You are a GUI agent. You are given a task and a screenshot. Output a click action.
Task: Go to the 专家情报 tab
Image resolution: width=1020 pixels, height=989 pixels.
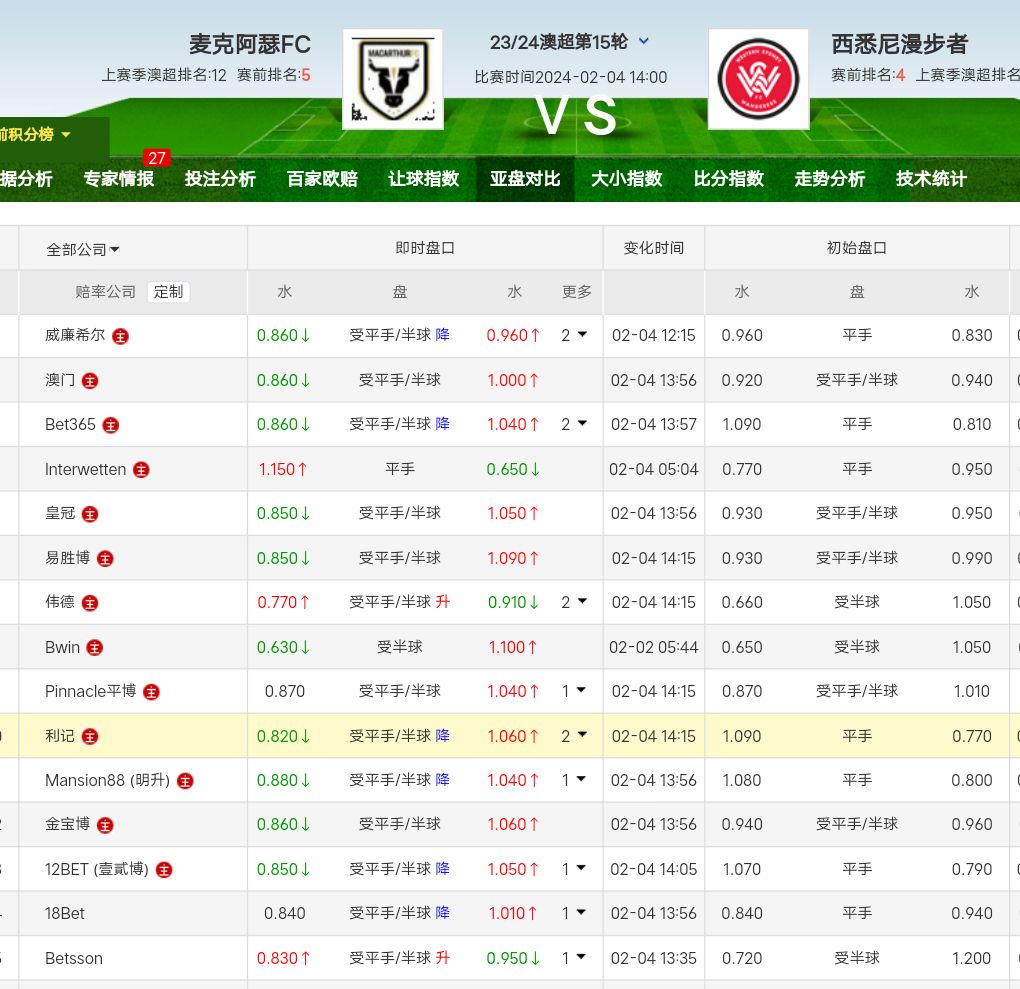pyautogui.click(x=119, y=179)
